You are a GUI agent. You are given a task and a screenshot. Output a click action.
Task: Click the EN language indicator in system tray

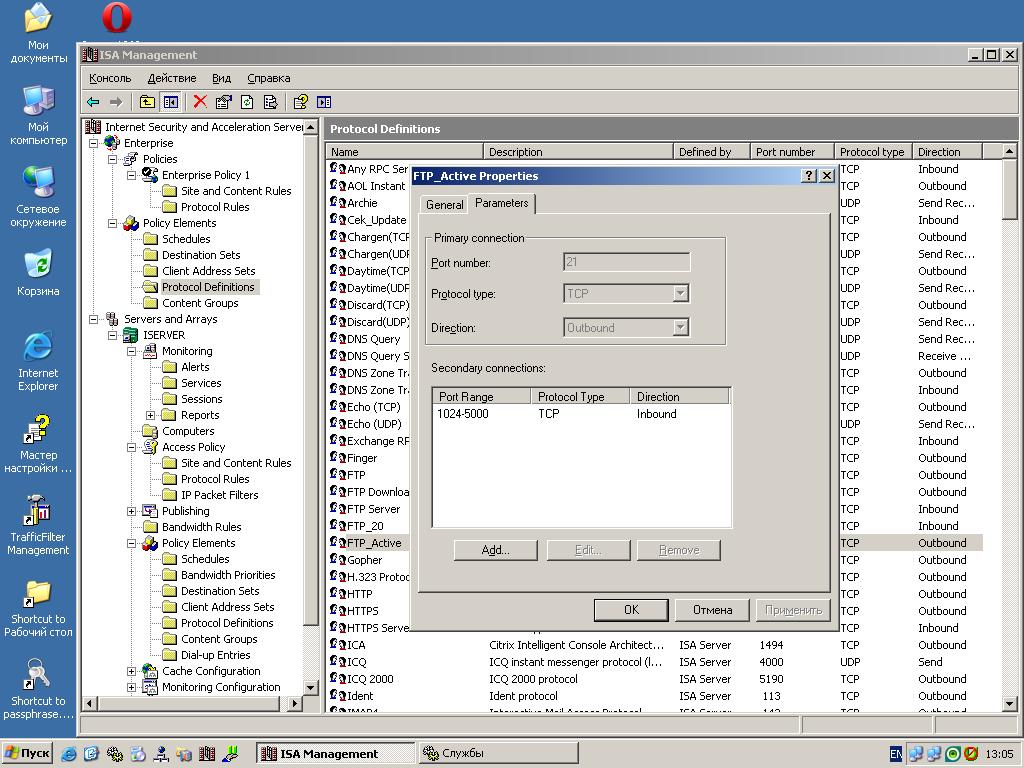click(x=896, y=754)
